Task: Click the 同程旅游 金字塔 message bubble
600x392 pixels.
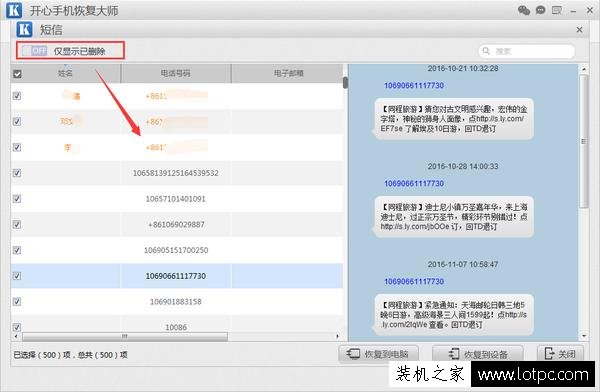Action: click(453, 119)
